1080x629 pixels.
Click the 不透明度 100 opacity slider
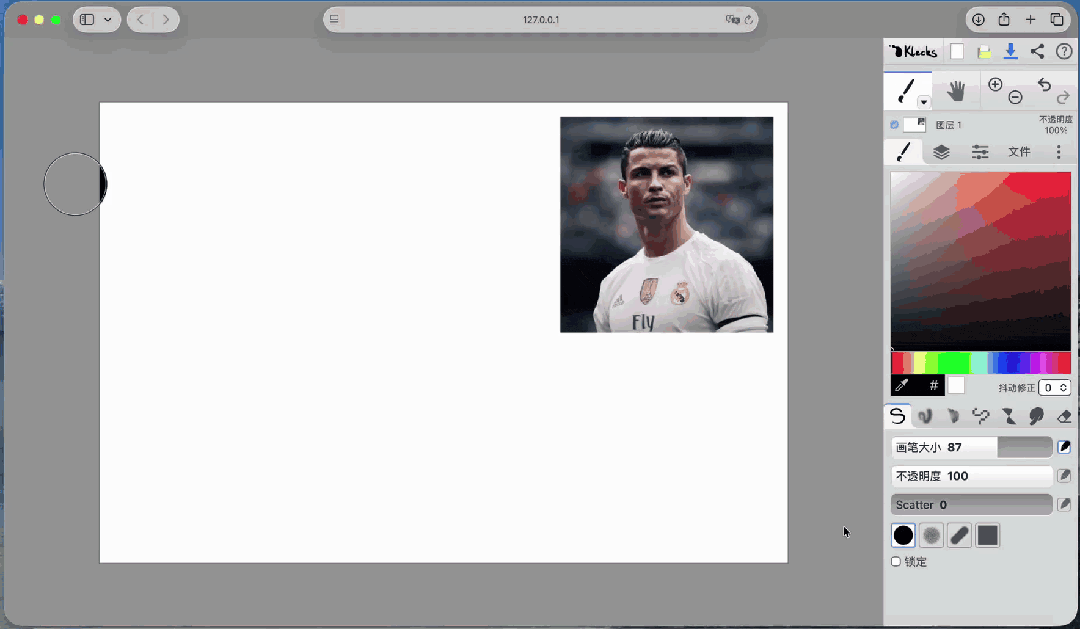click(x=972, y=476)
